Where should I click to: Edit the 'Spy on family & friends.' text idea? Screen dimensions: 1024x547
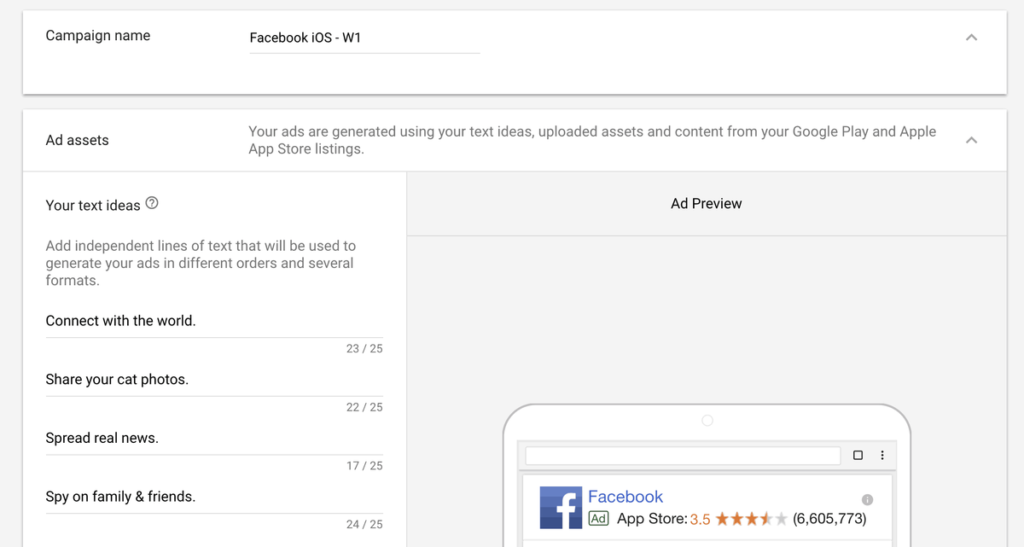[x=214, y=497]
